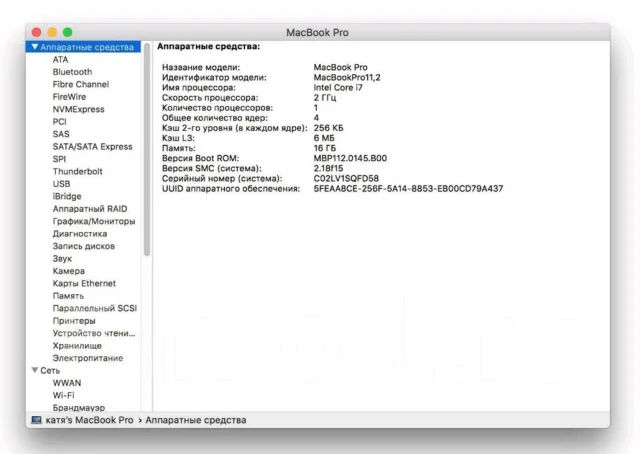Select Брандмауэр in the sidebar
Screen dimensions: 640x454
pyautogui.click(x=79, y=407)
